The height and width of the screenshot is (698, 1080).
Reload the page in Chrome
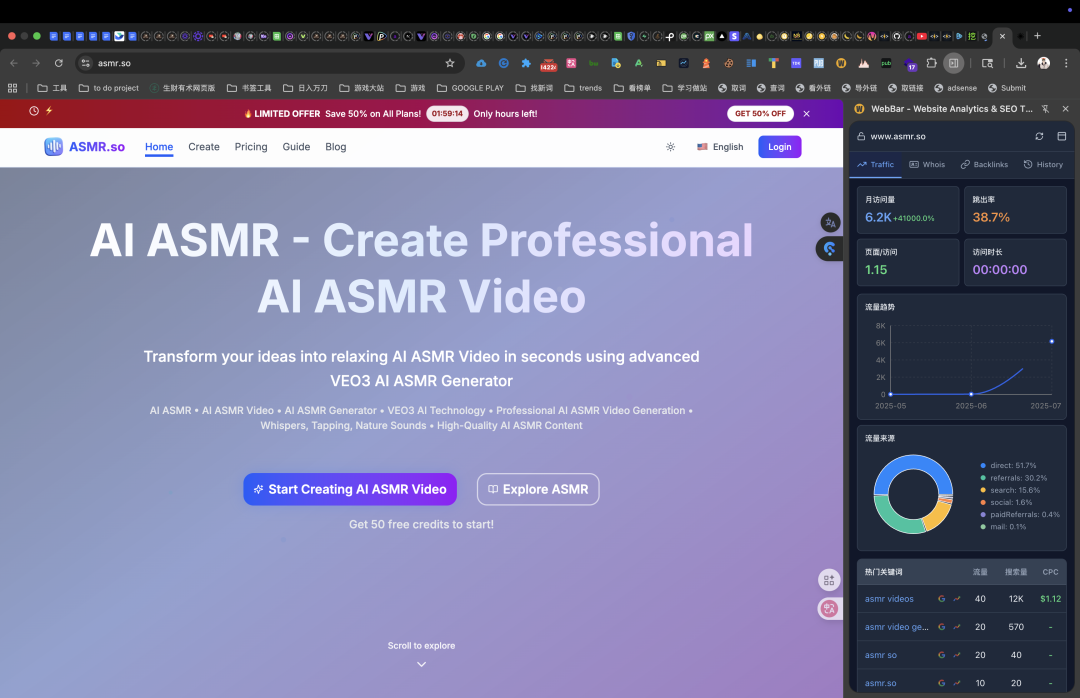pos(59,63)
